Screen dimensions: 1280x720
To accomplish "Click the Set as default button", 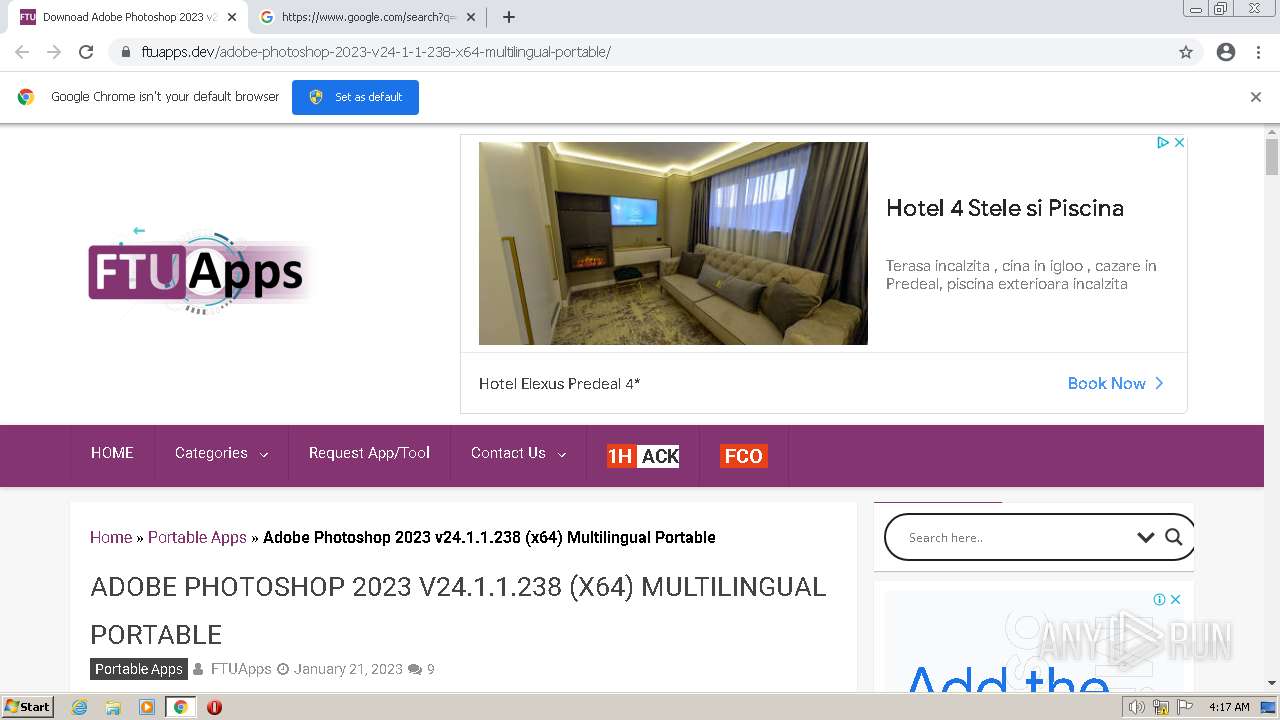I will click(x=355, y=97).
